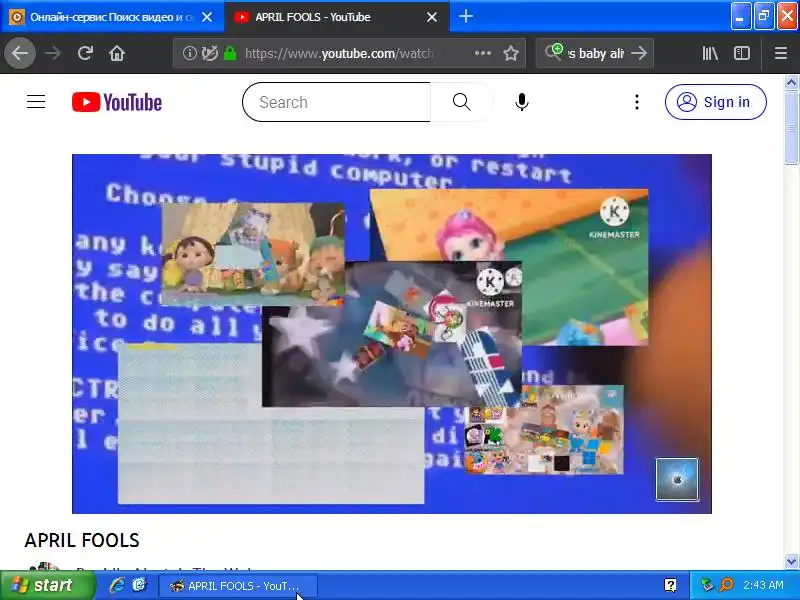
Task: Click the magnifier system tray icon
Action: click(x=726, y=585)
